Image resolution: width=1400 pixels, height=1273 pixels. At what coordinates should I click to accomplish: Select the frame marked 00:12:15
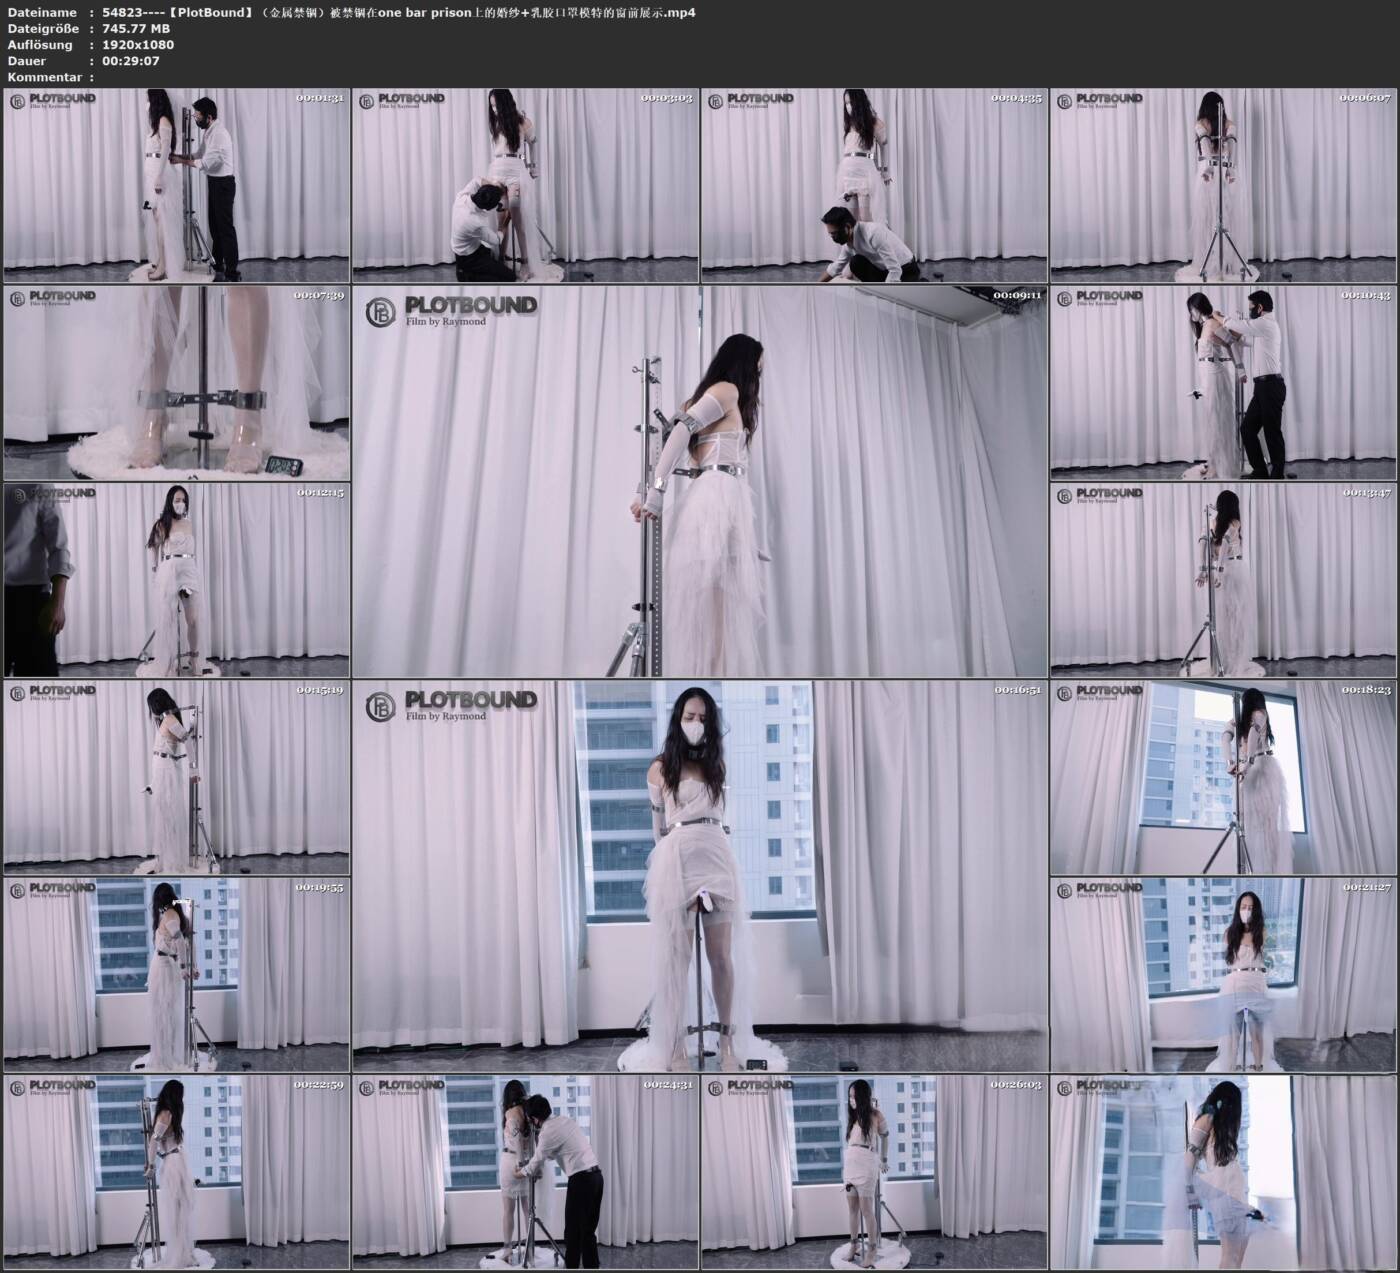[176, 580]
